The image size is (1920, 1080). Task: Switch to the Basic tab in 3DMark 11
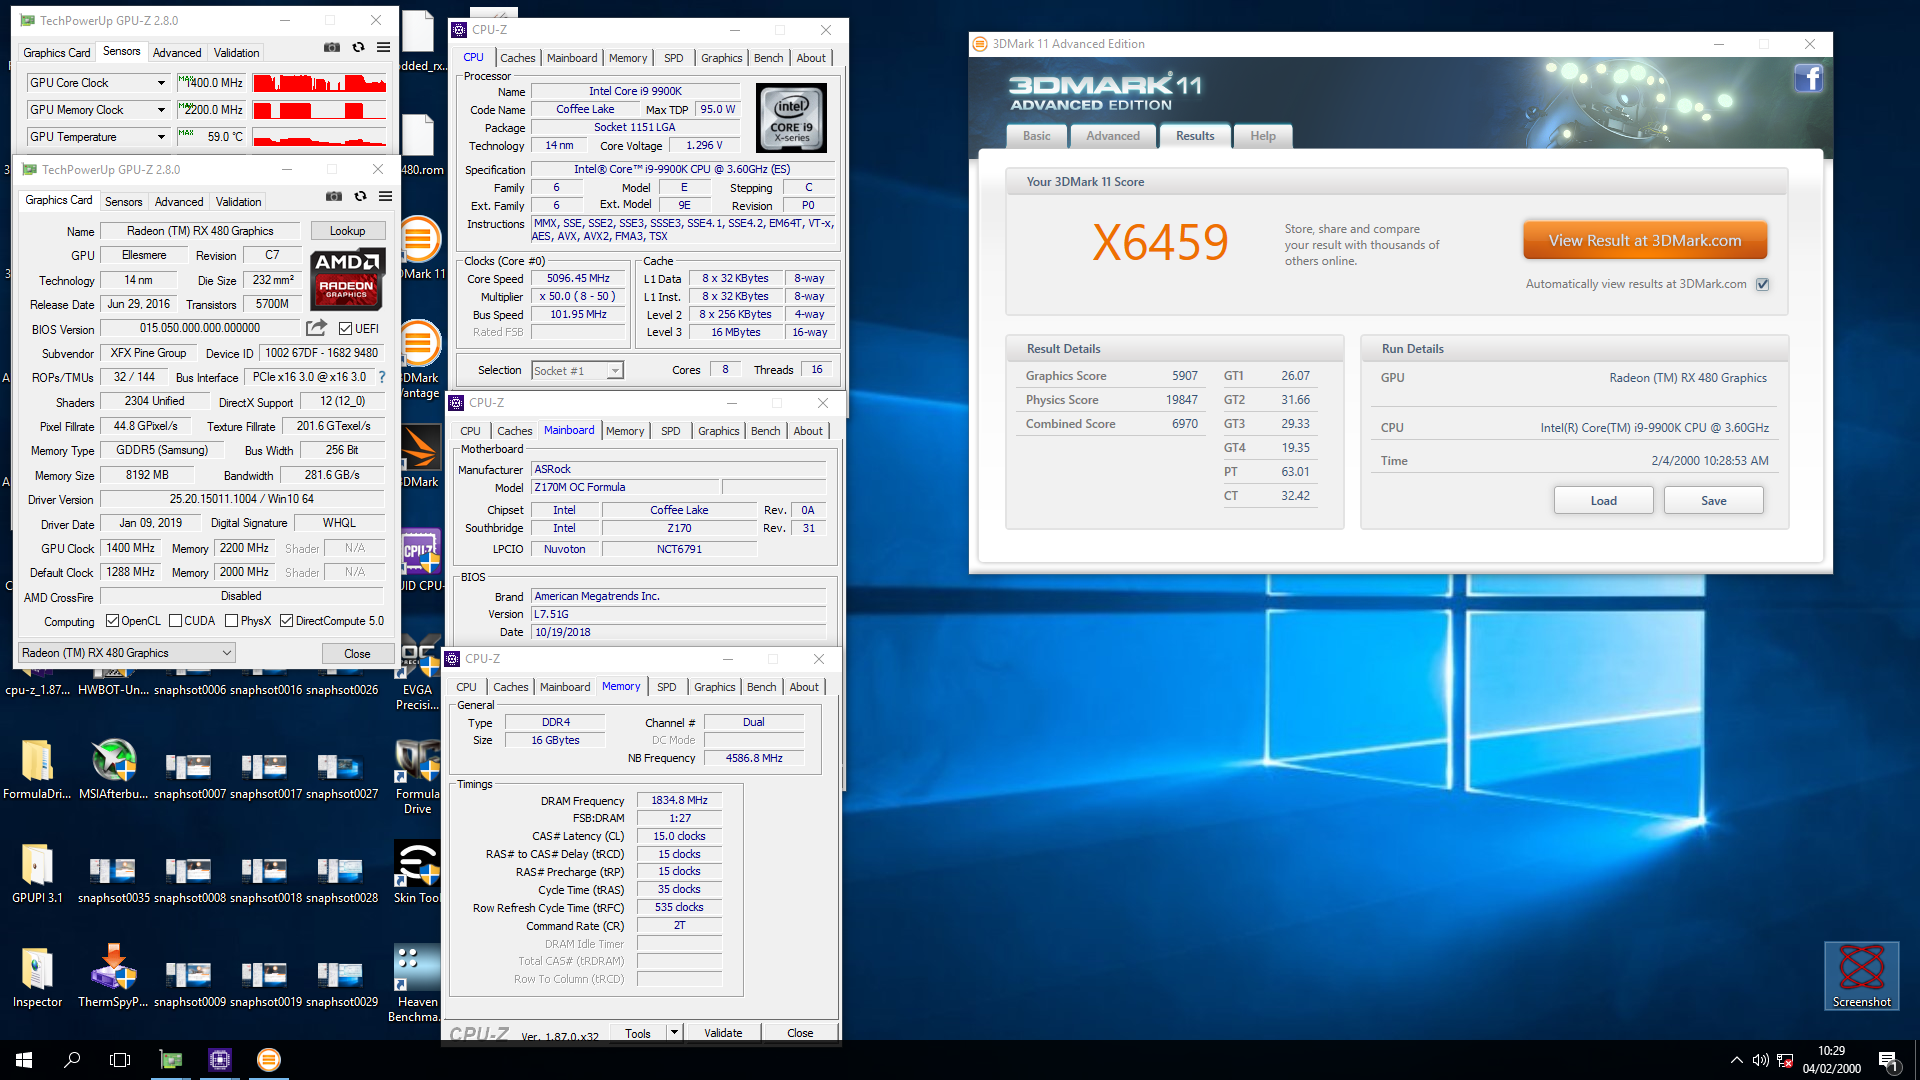pos(1037,136)
